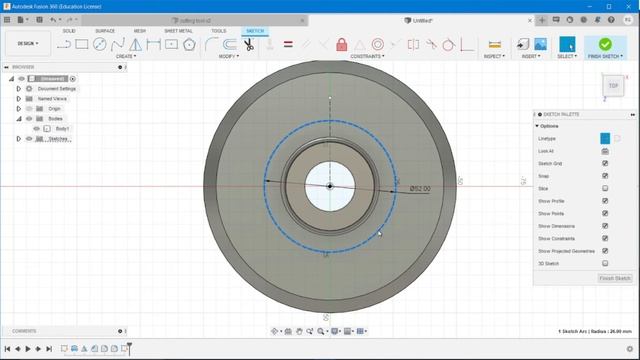This screenshot has width=640, height=360.
Task: Toggle the Show Points checkbox
Action: click(x=605, y=213)
